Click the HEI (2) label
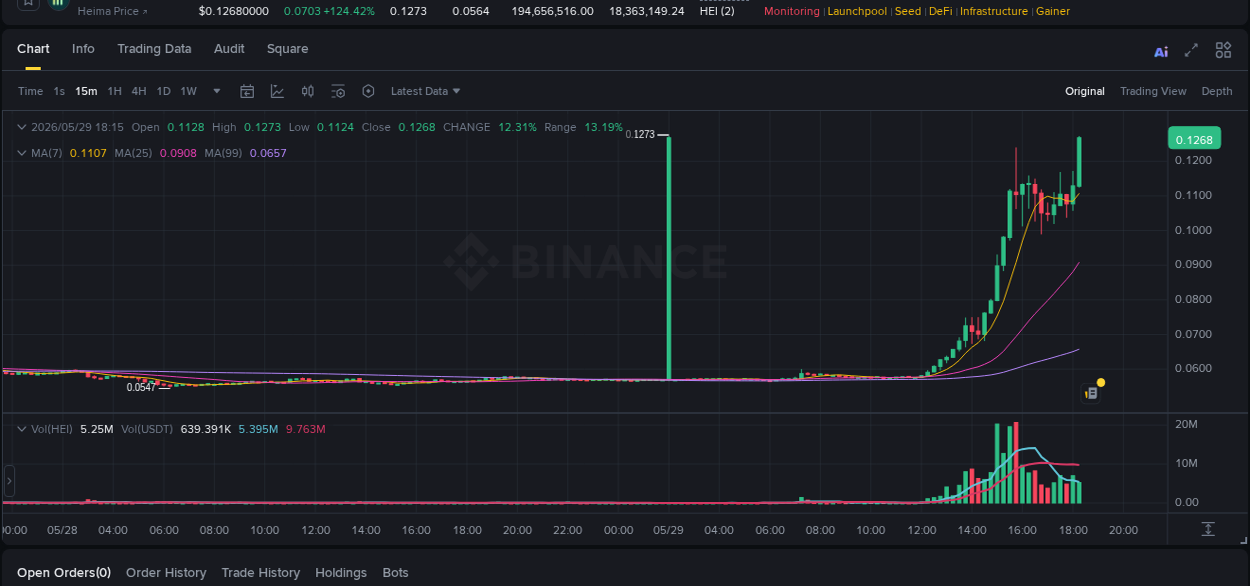This screenshot has height=586, width=1250. [717, 11]
